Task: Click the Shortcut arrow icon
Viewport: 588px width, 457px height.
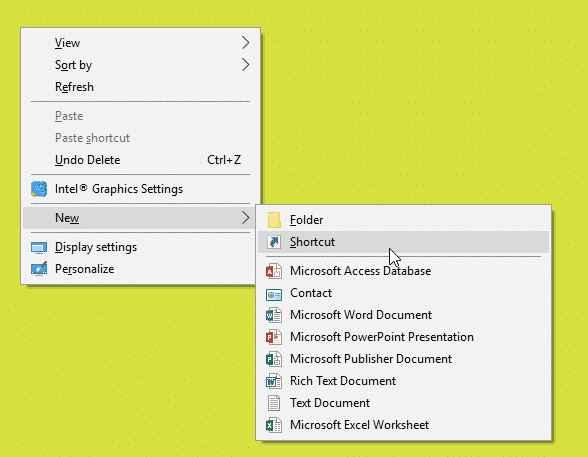Action: [x=274, y=242]
